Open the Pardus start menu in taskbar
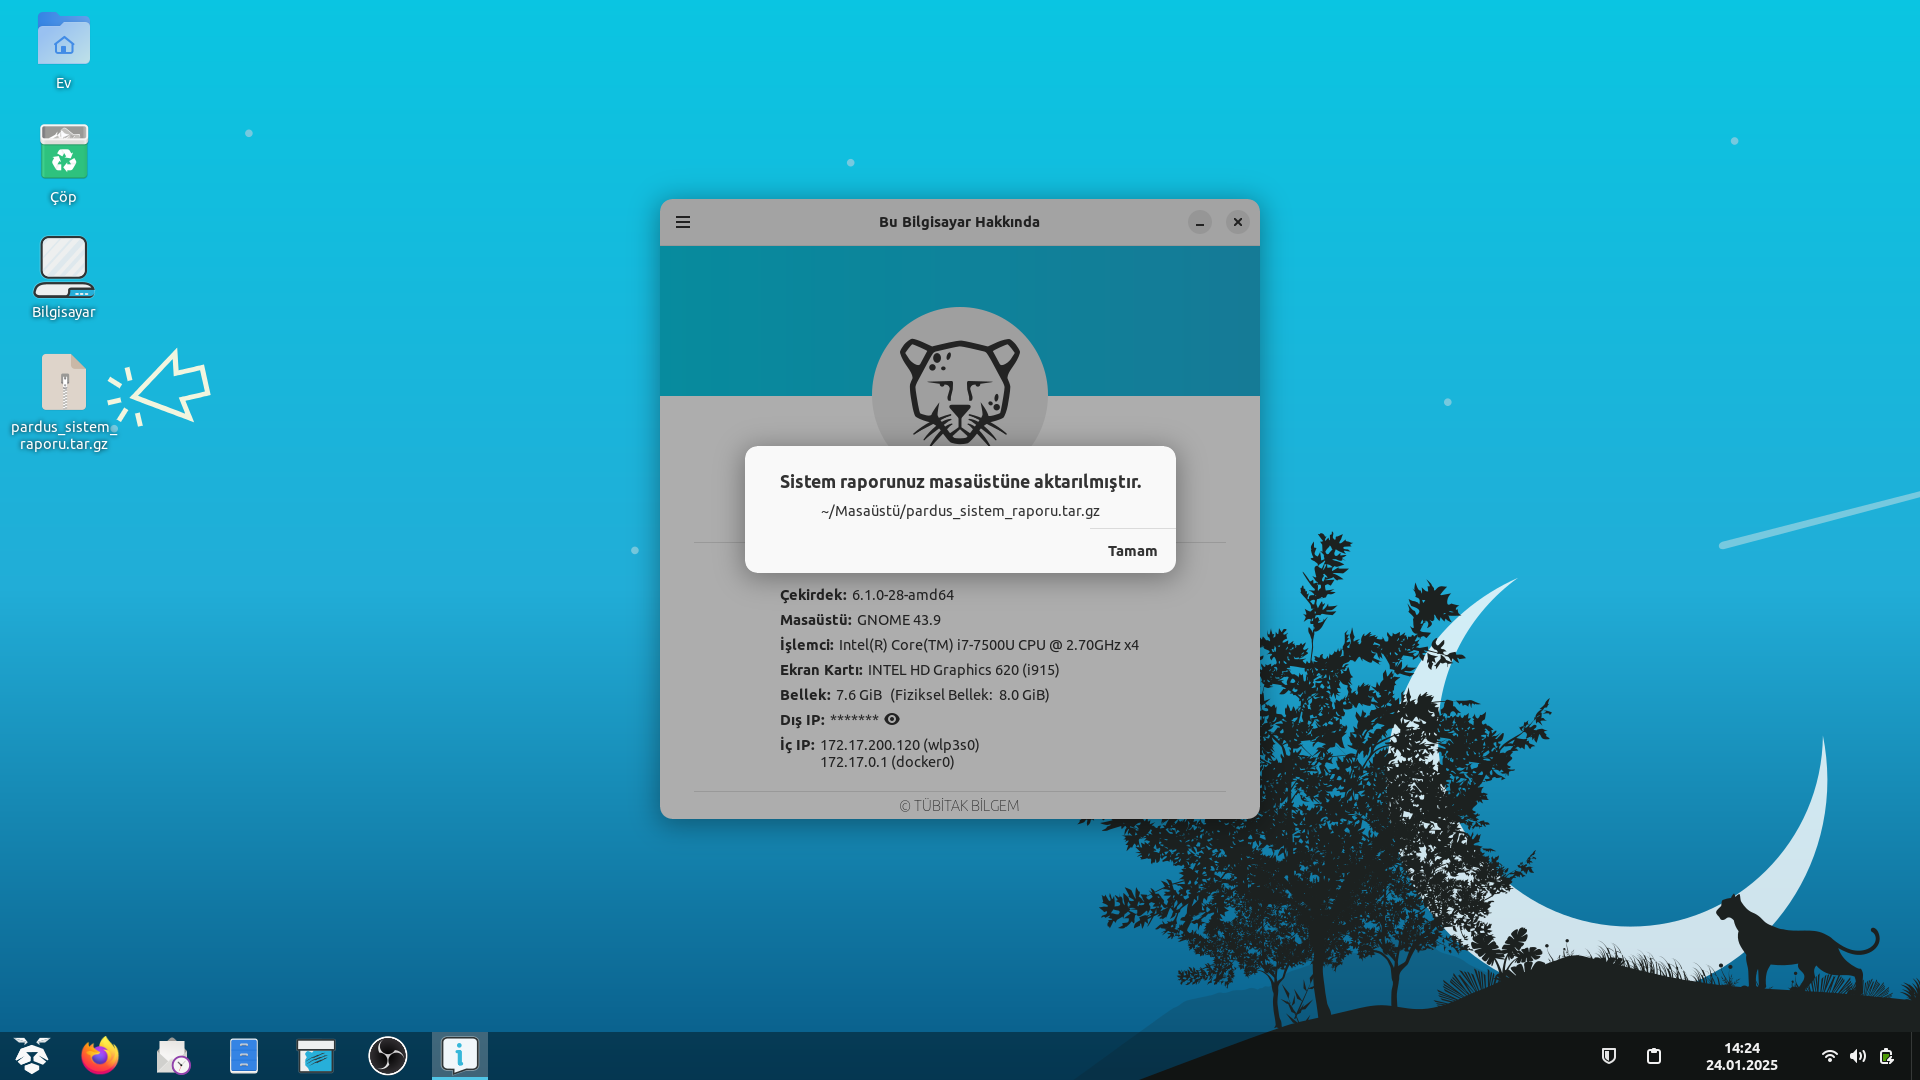This screenshot has width=1920, height=1080. (x=32, y=1056)
